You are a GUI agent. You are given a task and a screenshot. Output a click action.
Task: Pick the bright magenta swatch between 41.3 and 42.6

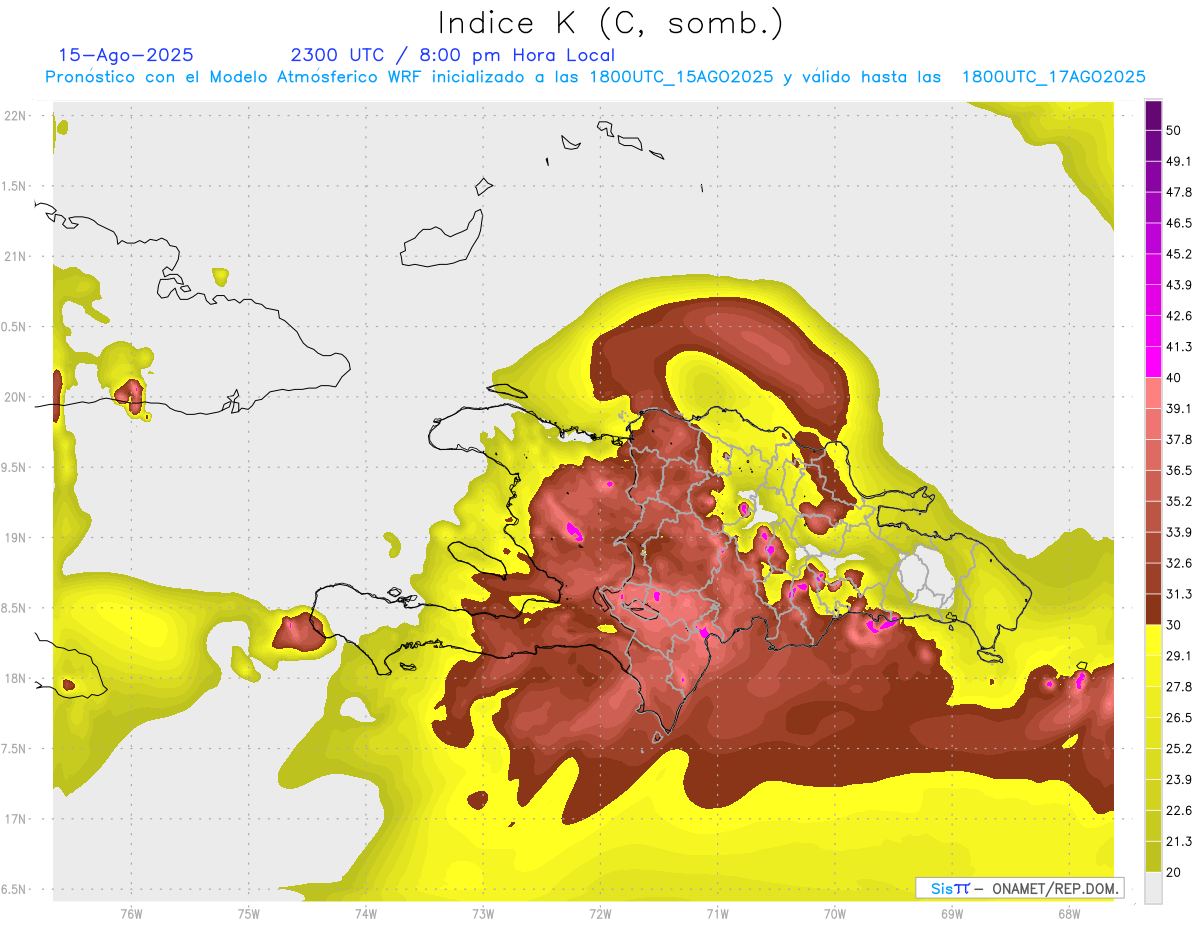[x=1153, y=331]
